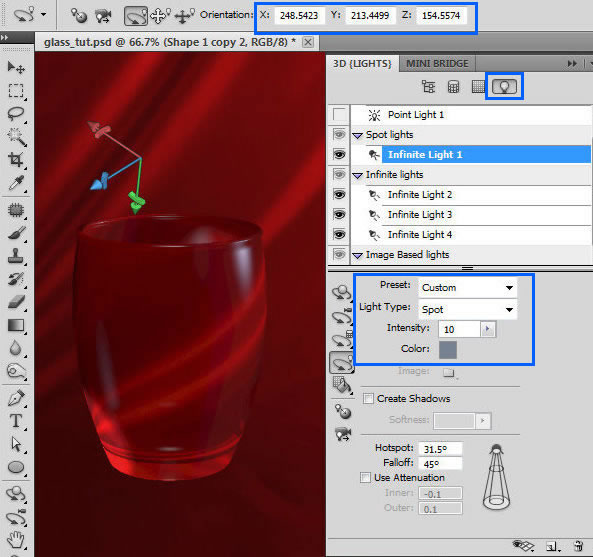The image size is (593, 557).
Task: Select the Horizontal Type tool
Action: tap(16, 420)
